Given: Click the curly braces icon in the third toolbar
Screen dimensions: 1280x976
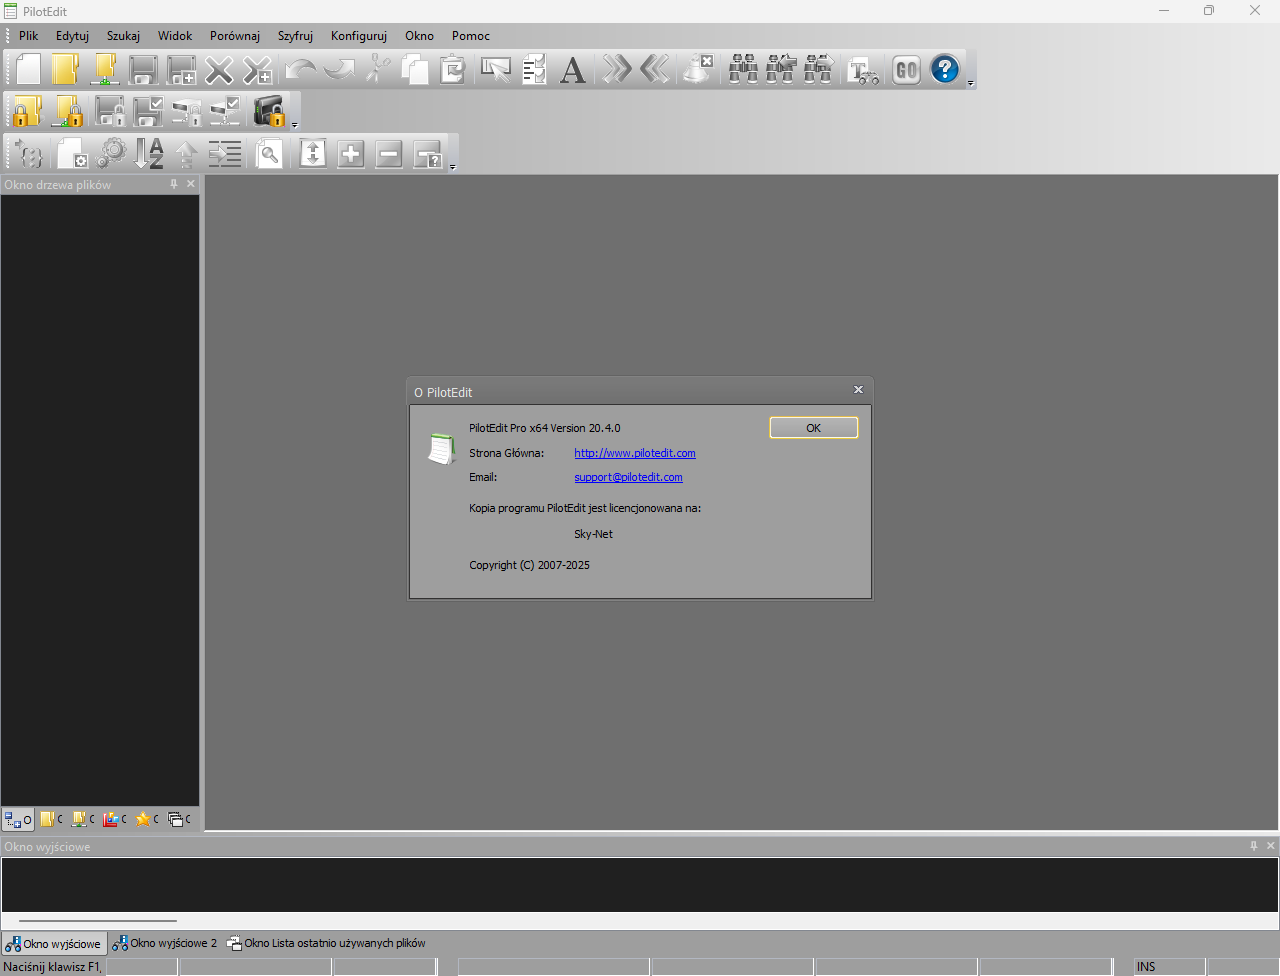Looking at the screenshot, I should (x=28, y=153).
